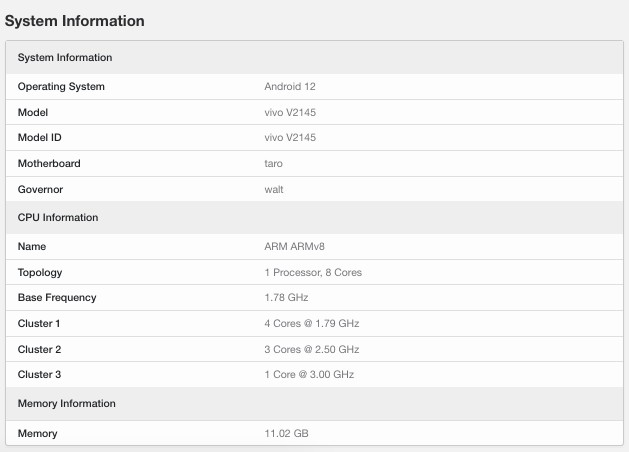Select the 11.02 GB memory value
The width and height of the screenshot is (629, 452).
(286, 433)
